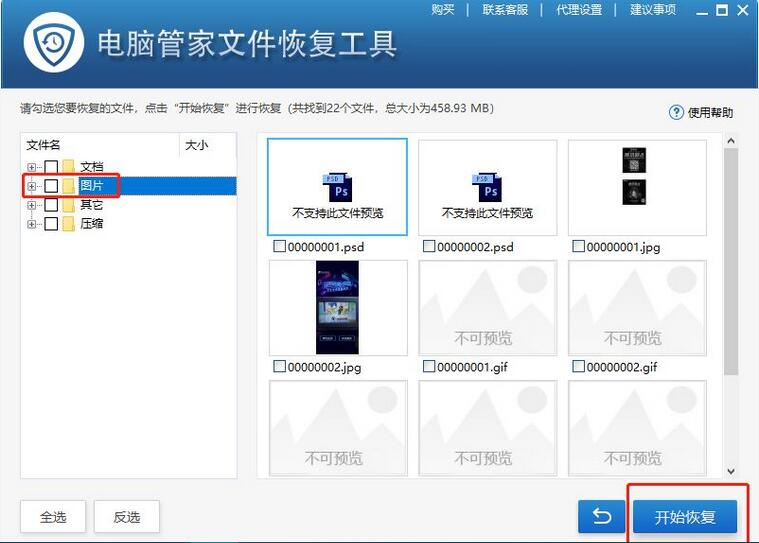Click the 00000002.jpg file name
This screenshot has width=759, height=543.
click(324, 367)
